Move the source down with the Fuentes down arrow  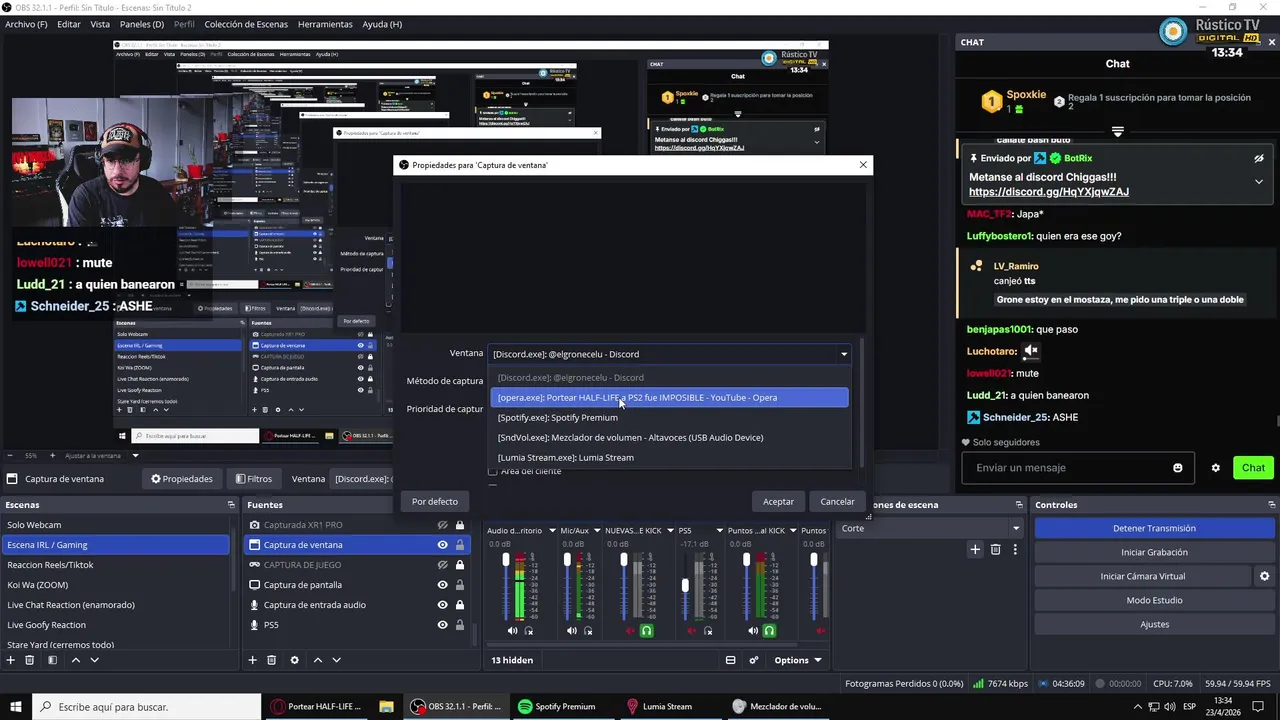(x=336, y=660)
